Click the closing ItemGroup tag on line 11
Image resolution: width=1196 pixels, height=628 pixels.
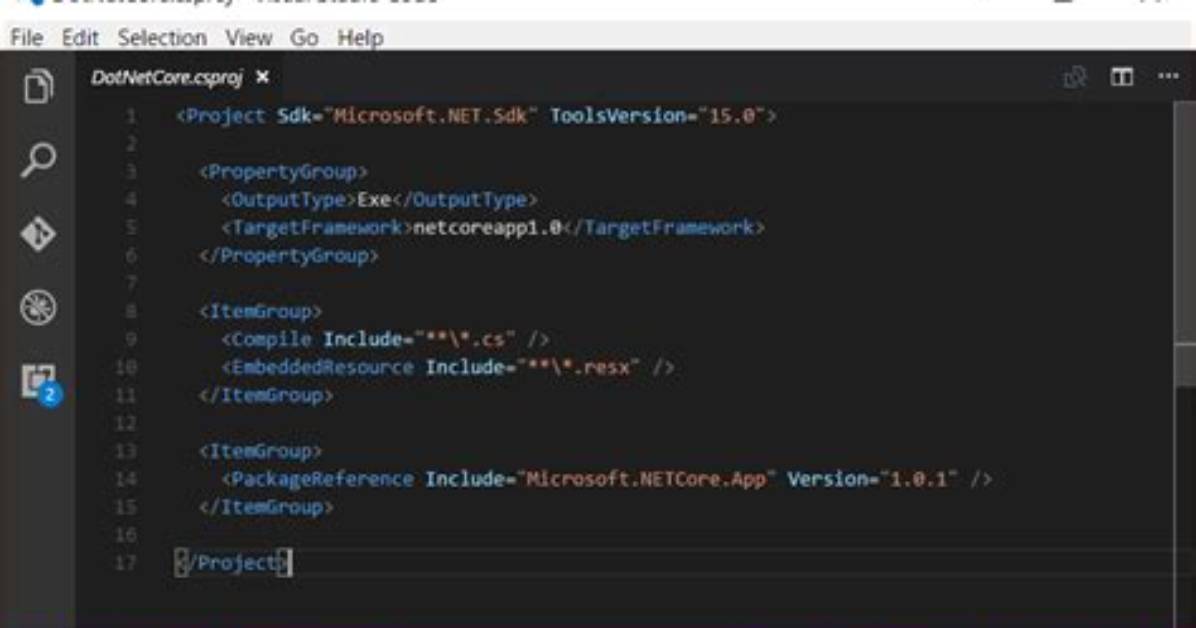[265, 395]
